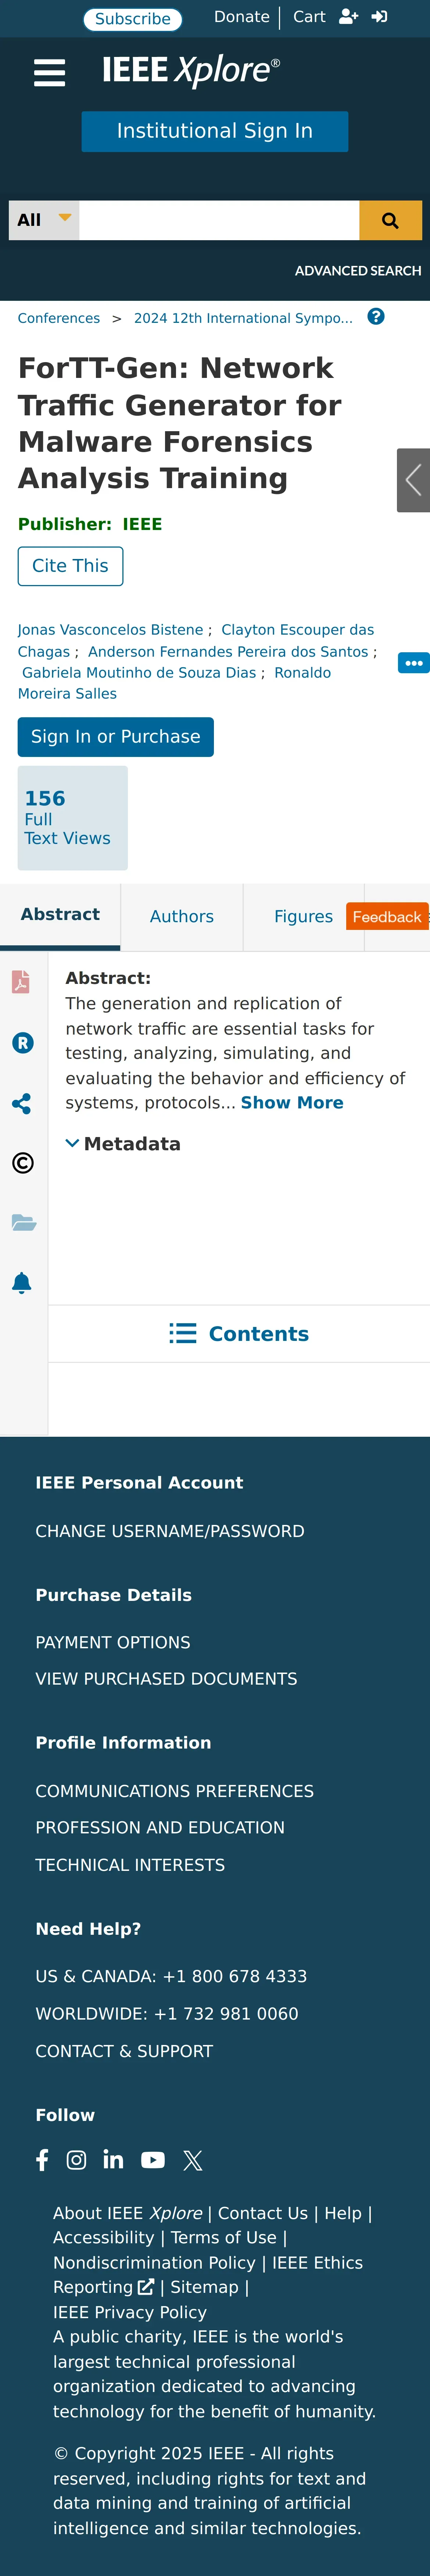This screenshot has width=430, height=2576.
Task: Click the magnifier search button
Action: click(390, 220)
